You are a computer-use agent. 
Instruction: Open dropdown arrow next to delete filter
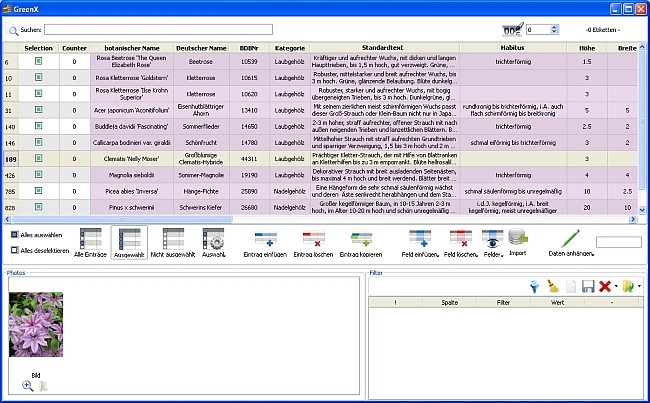tap(616, 286)
